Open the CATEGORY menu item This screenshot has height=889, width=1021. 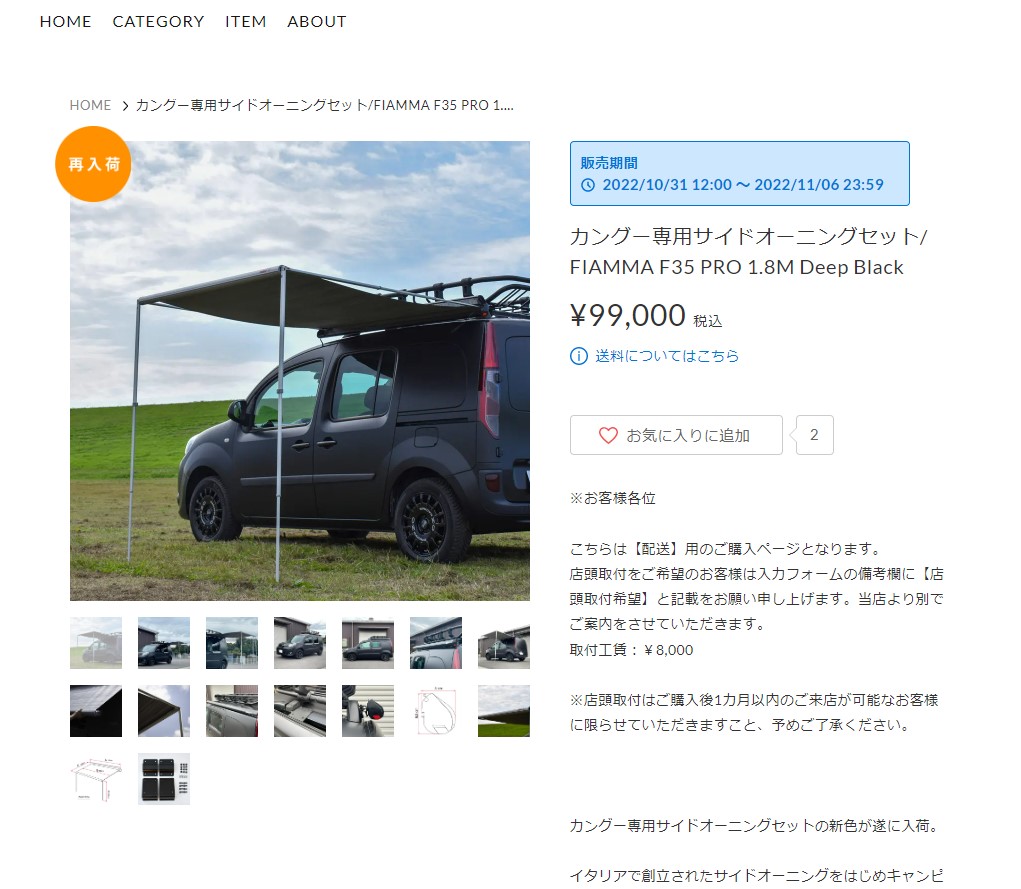tap(158, 21)
